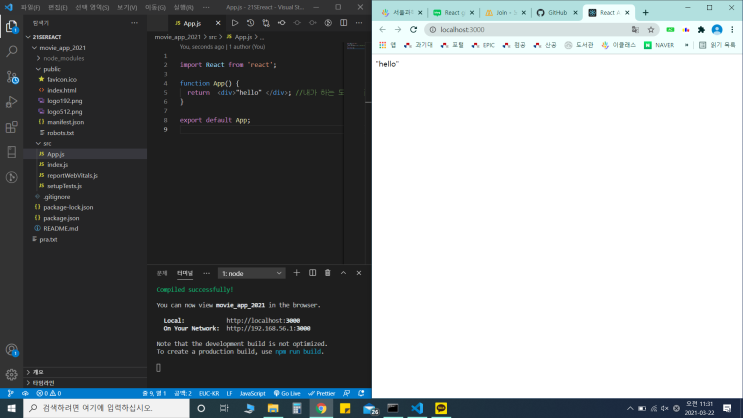This screenshot has height=418, width=743.
Task: Open the NAVER bookmark
Action: (x=659, y=45)
